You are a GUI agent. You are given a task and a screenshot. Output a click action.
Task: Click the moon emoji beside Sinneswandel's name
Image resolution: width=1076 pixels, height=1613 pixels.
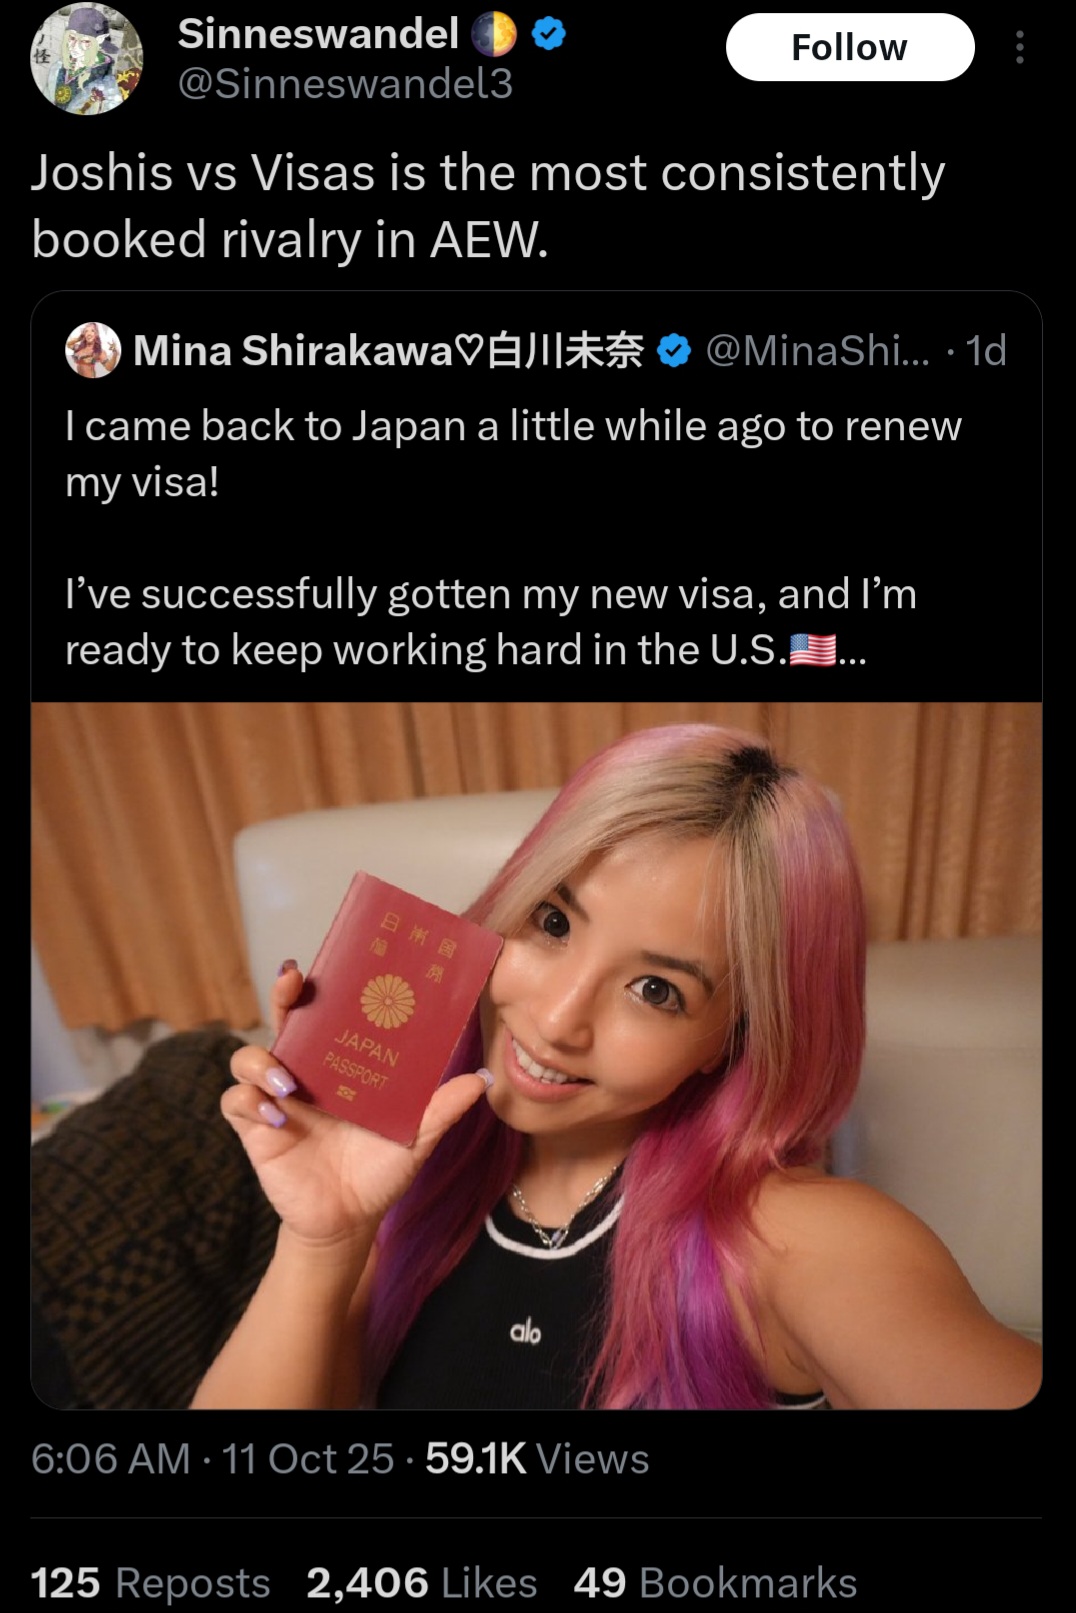[x=494, y=35]
